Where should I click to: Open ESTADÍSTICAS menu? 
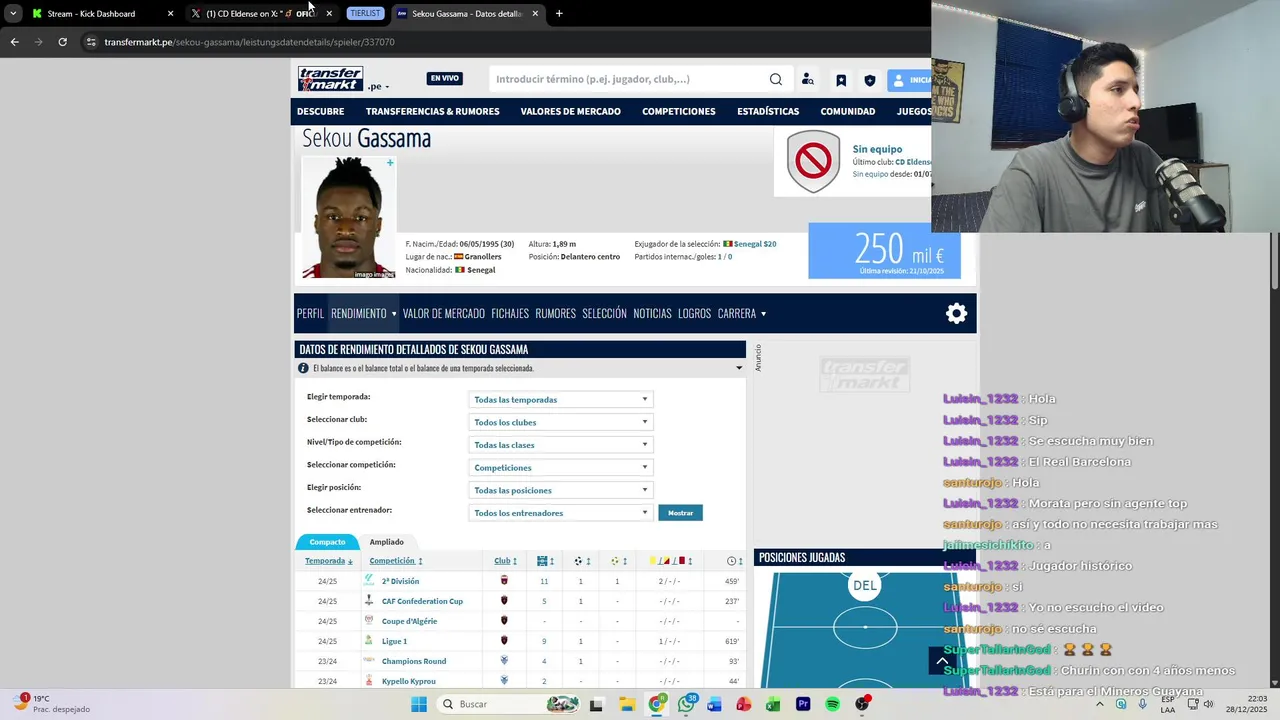tap(768, 111)
